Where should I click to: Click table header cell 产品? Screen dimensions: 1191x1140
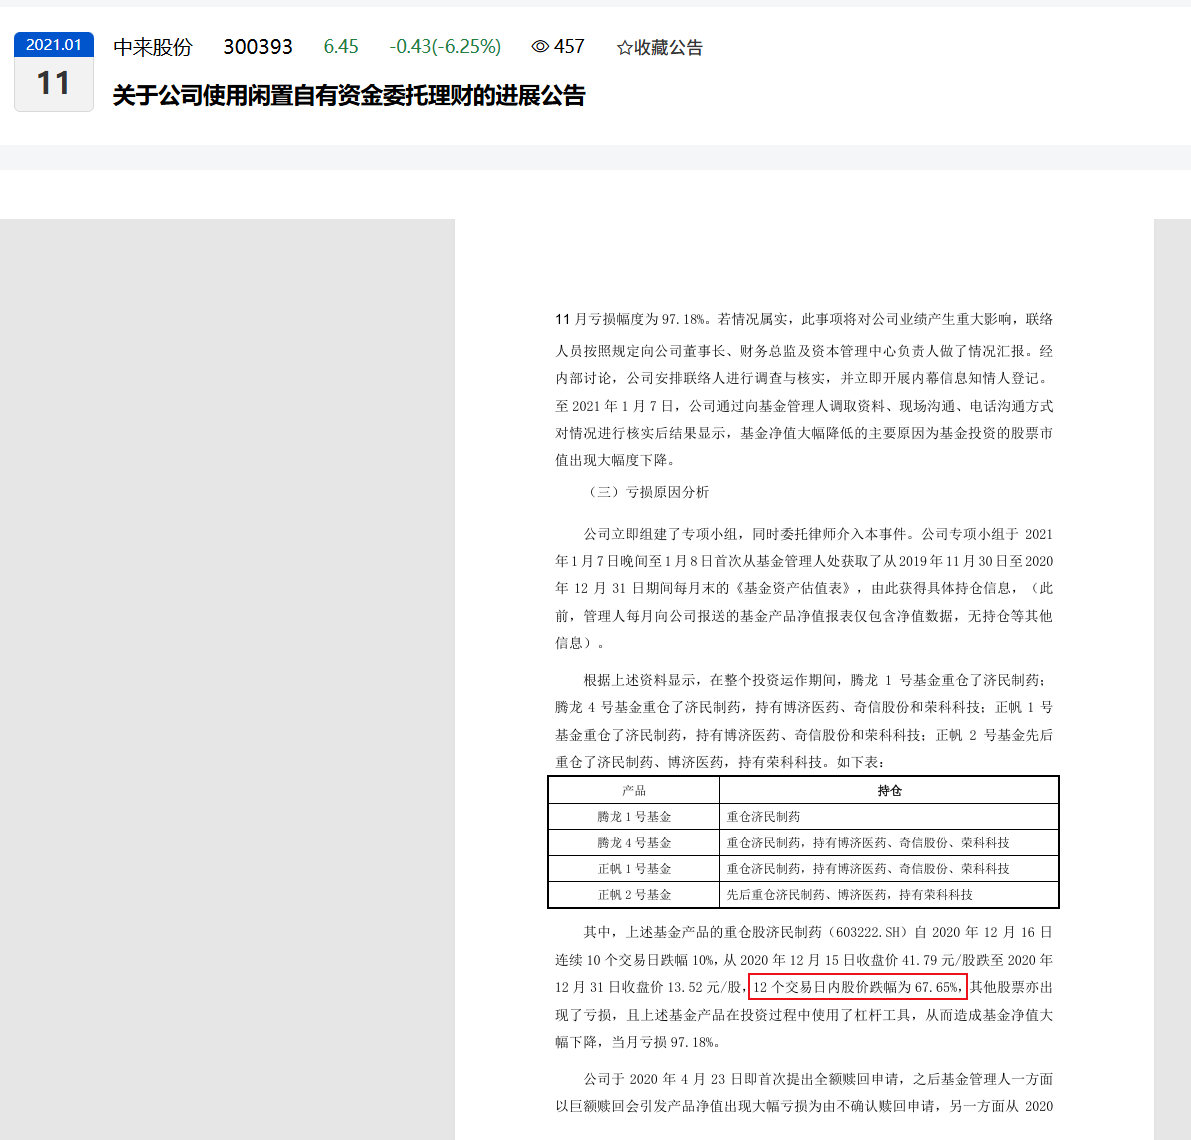click(x=634, y=791)
